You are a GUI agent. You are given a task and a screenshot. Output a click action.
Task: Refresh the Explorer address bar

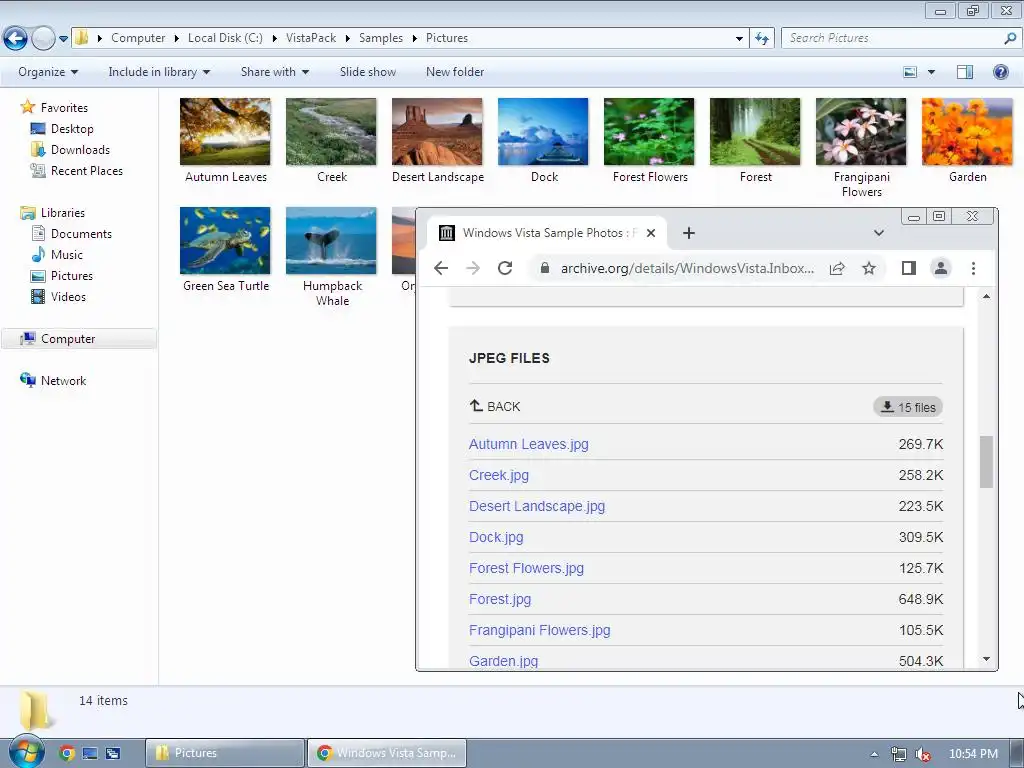click(761, 39)
